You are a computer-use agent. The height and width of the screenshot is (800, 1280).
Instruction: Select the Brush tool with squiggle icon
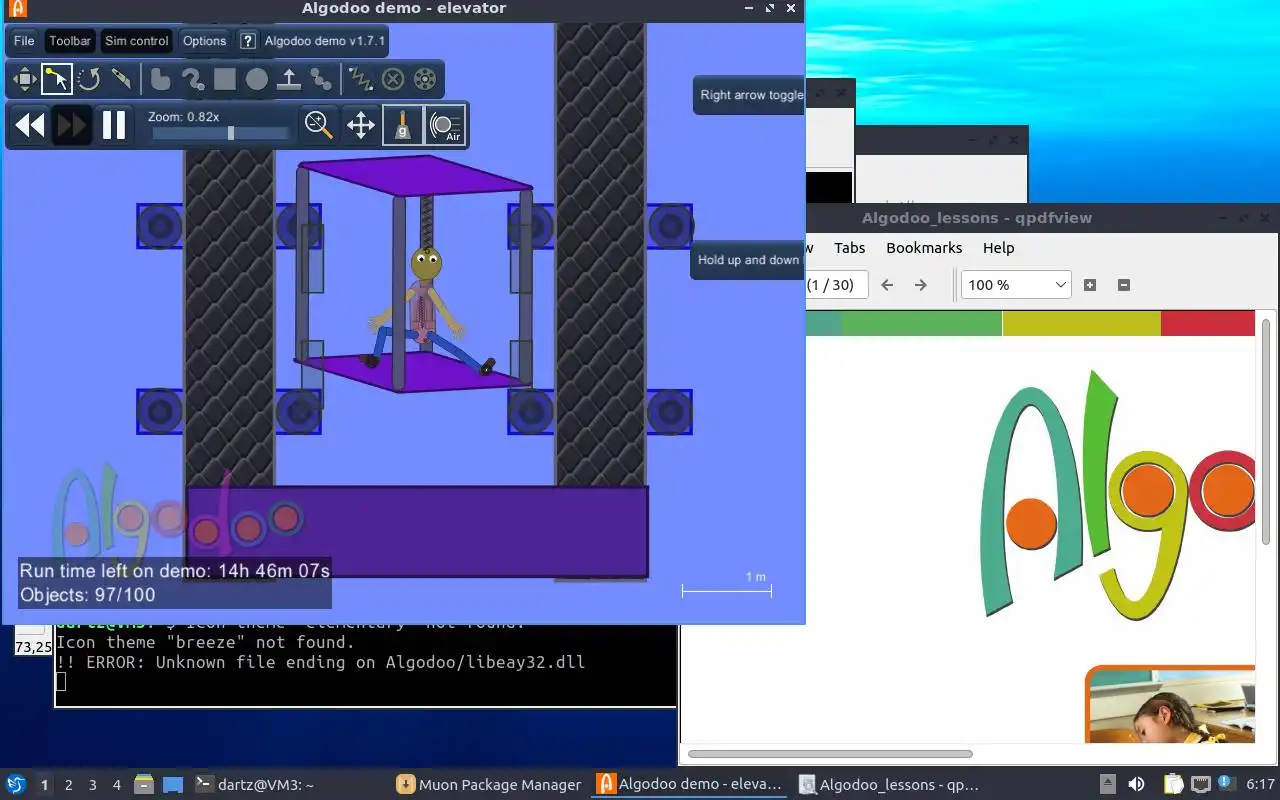192,79
